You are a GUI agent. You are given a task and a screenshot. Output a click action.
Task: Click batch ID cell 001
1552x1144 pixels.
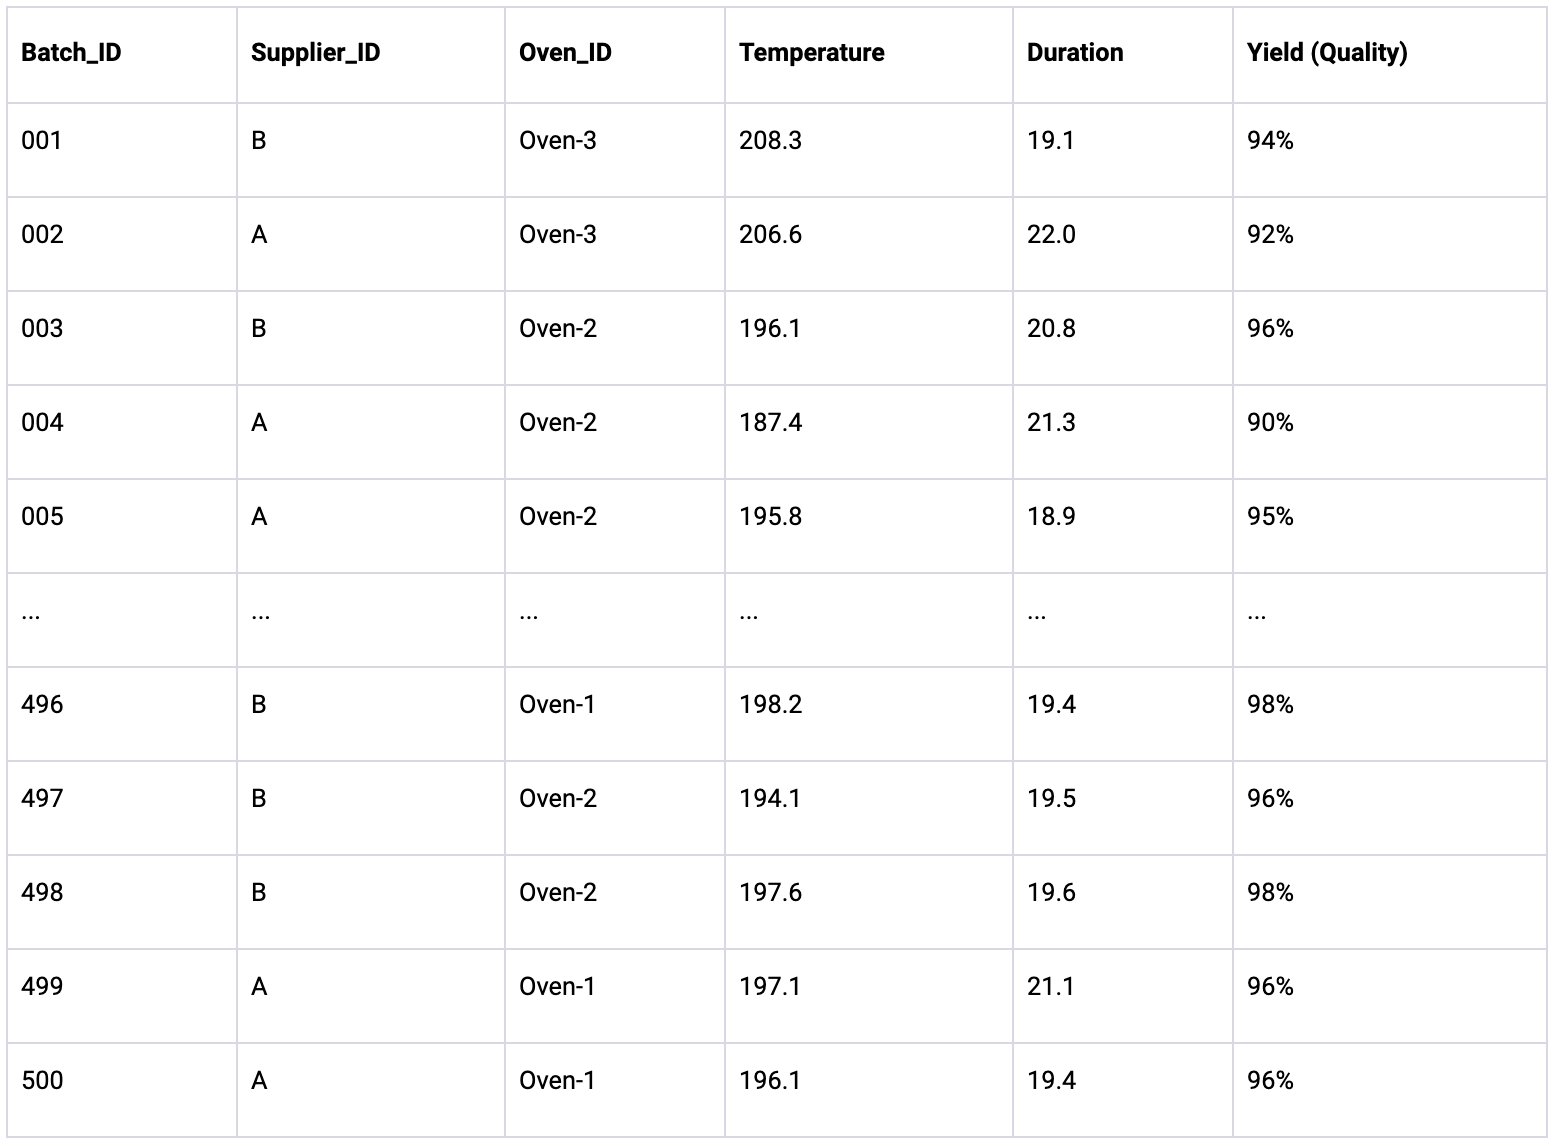tap(42, 141)
